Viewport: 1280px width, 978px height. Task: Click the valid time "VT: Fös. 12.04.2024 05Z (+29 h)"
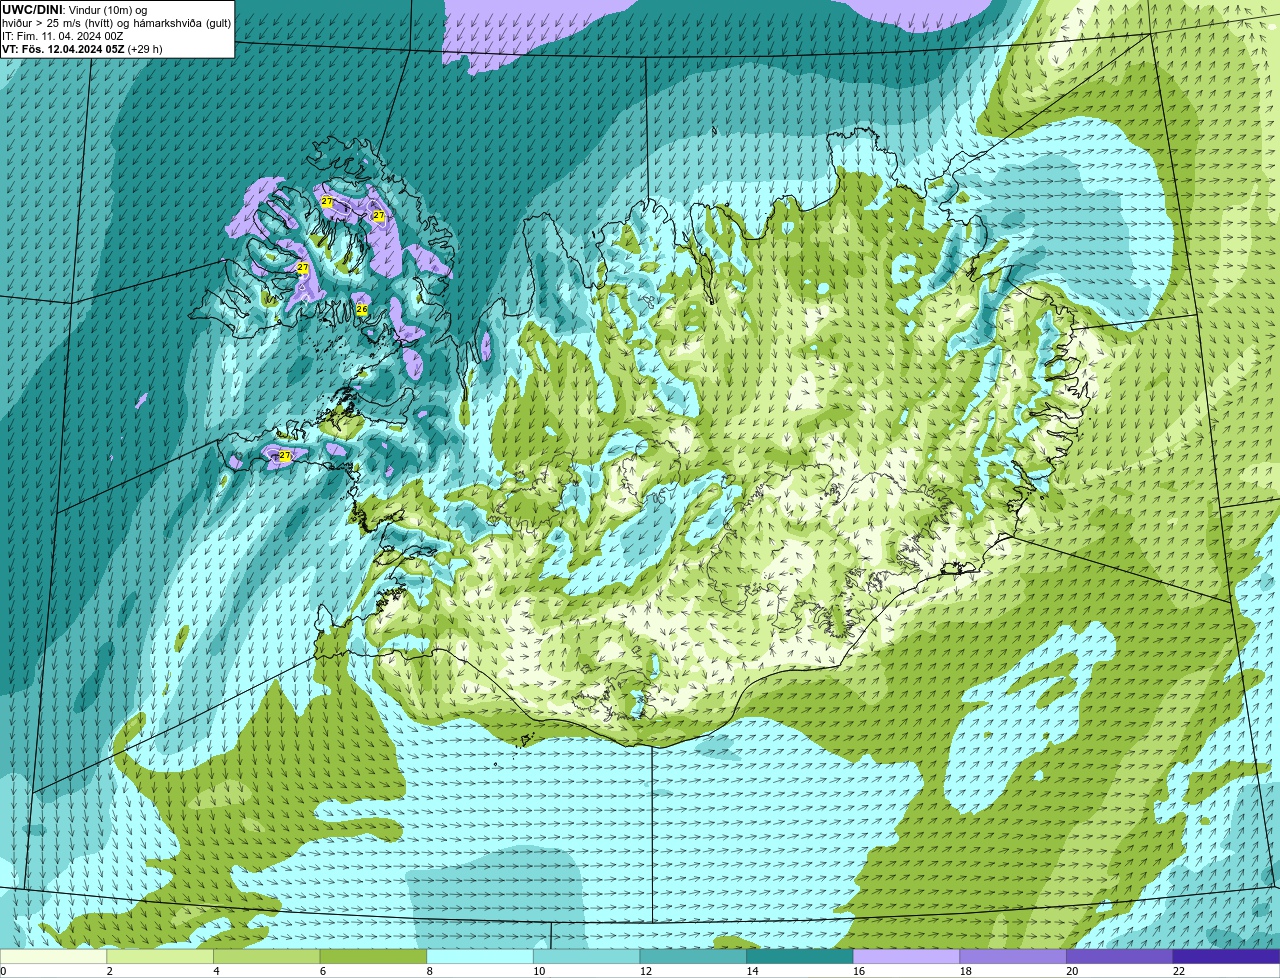pos(83,49)
